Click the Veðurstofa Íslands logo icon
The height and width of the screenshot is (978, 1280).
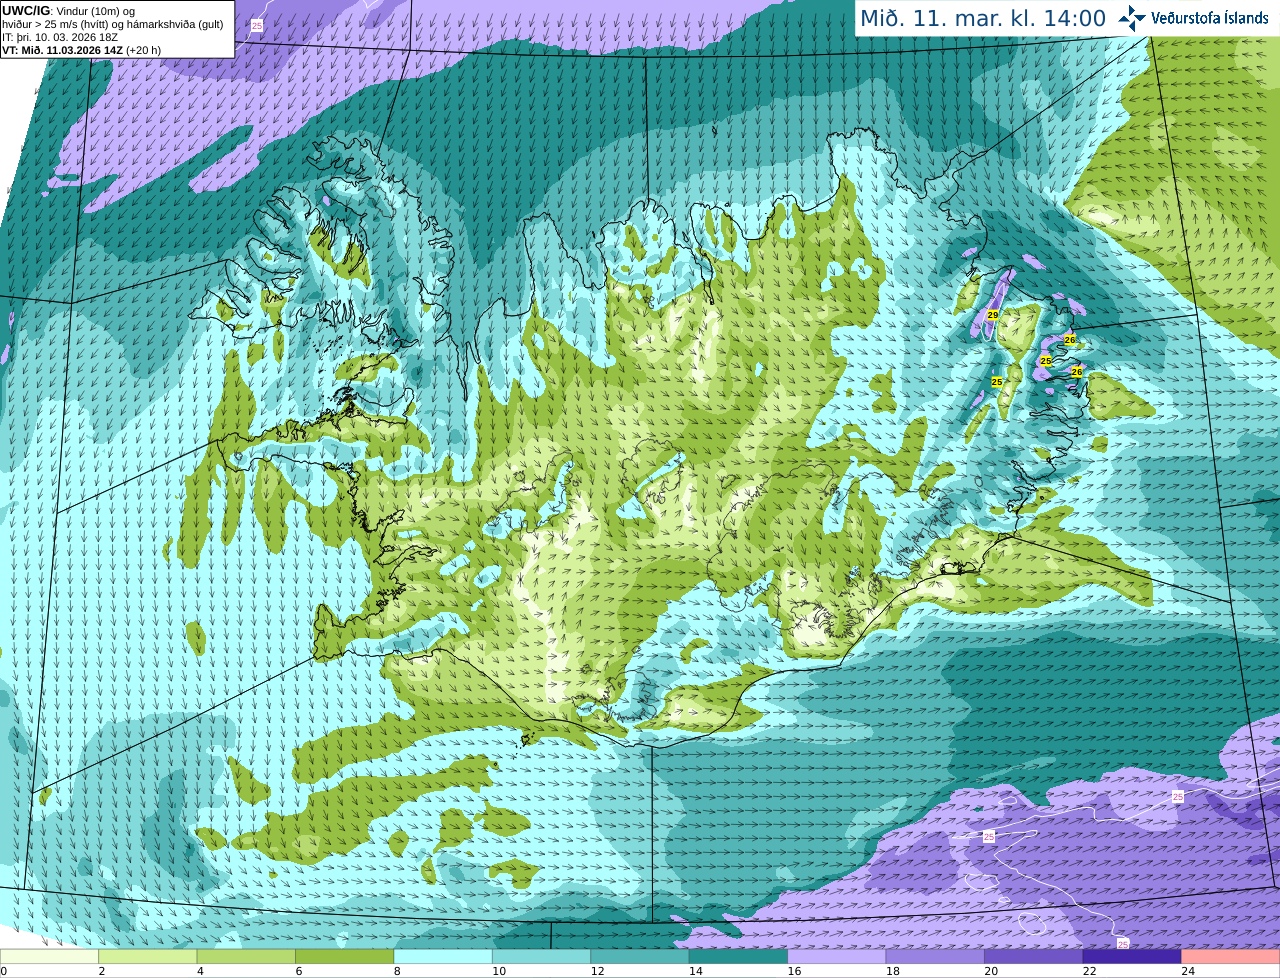pos(1132,18)
